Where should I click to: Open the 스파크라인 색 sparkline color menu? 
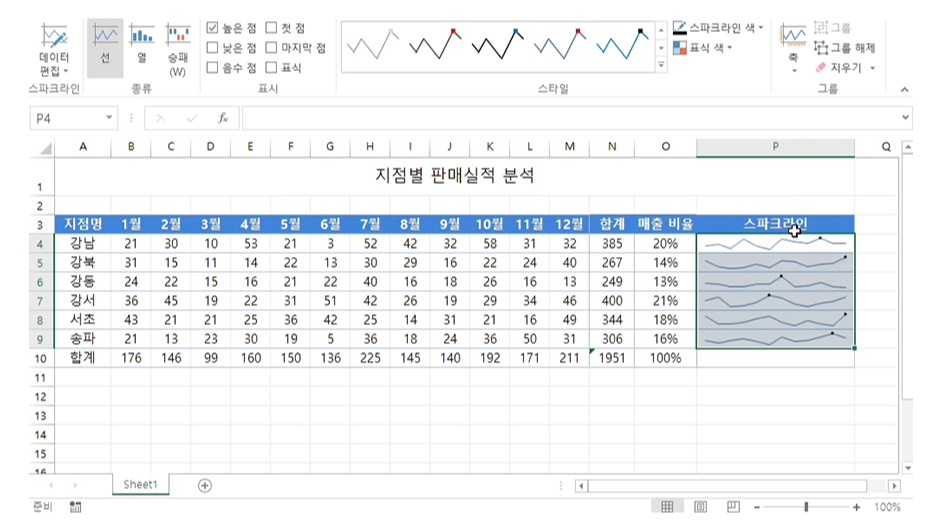coord(719,28)
